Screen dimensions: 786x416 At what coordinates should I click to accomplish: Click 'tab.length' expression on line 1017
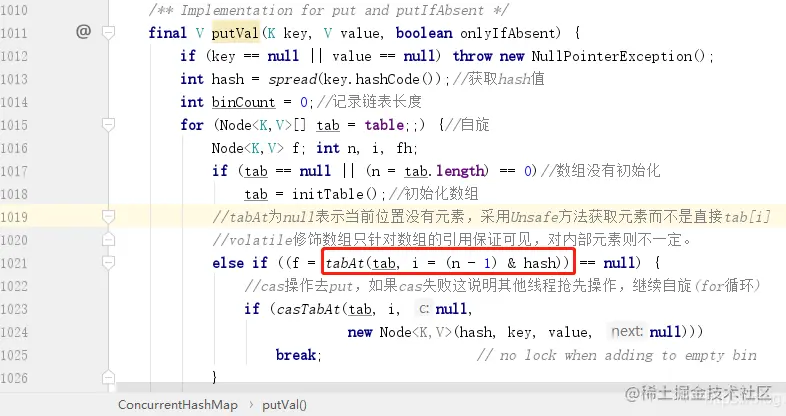445,171
